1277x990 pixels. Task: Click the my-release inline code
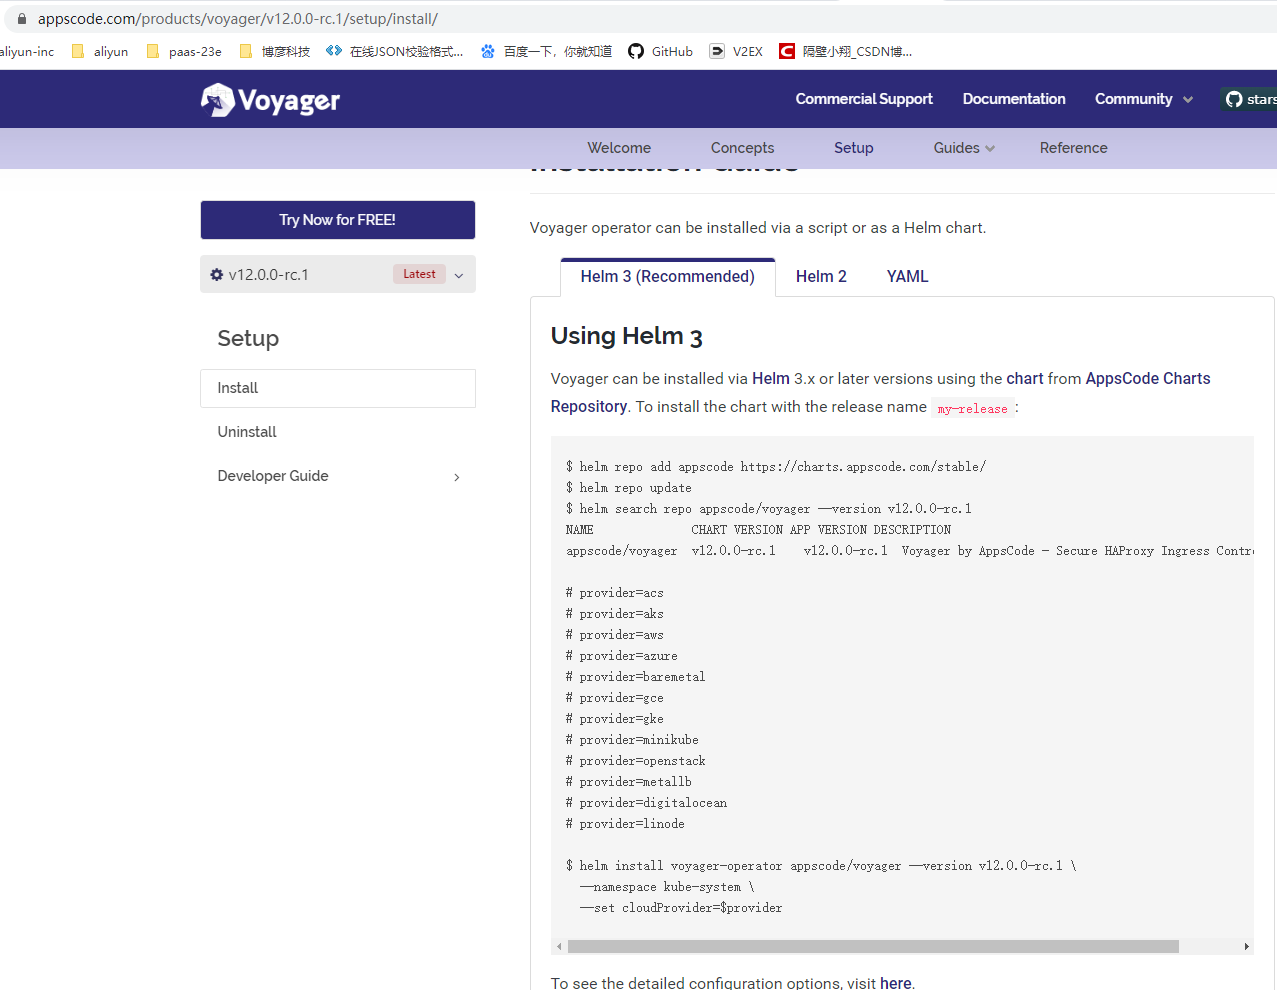pyautogui.click(x=973, y=408)
